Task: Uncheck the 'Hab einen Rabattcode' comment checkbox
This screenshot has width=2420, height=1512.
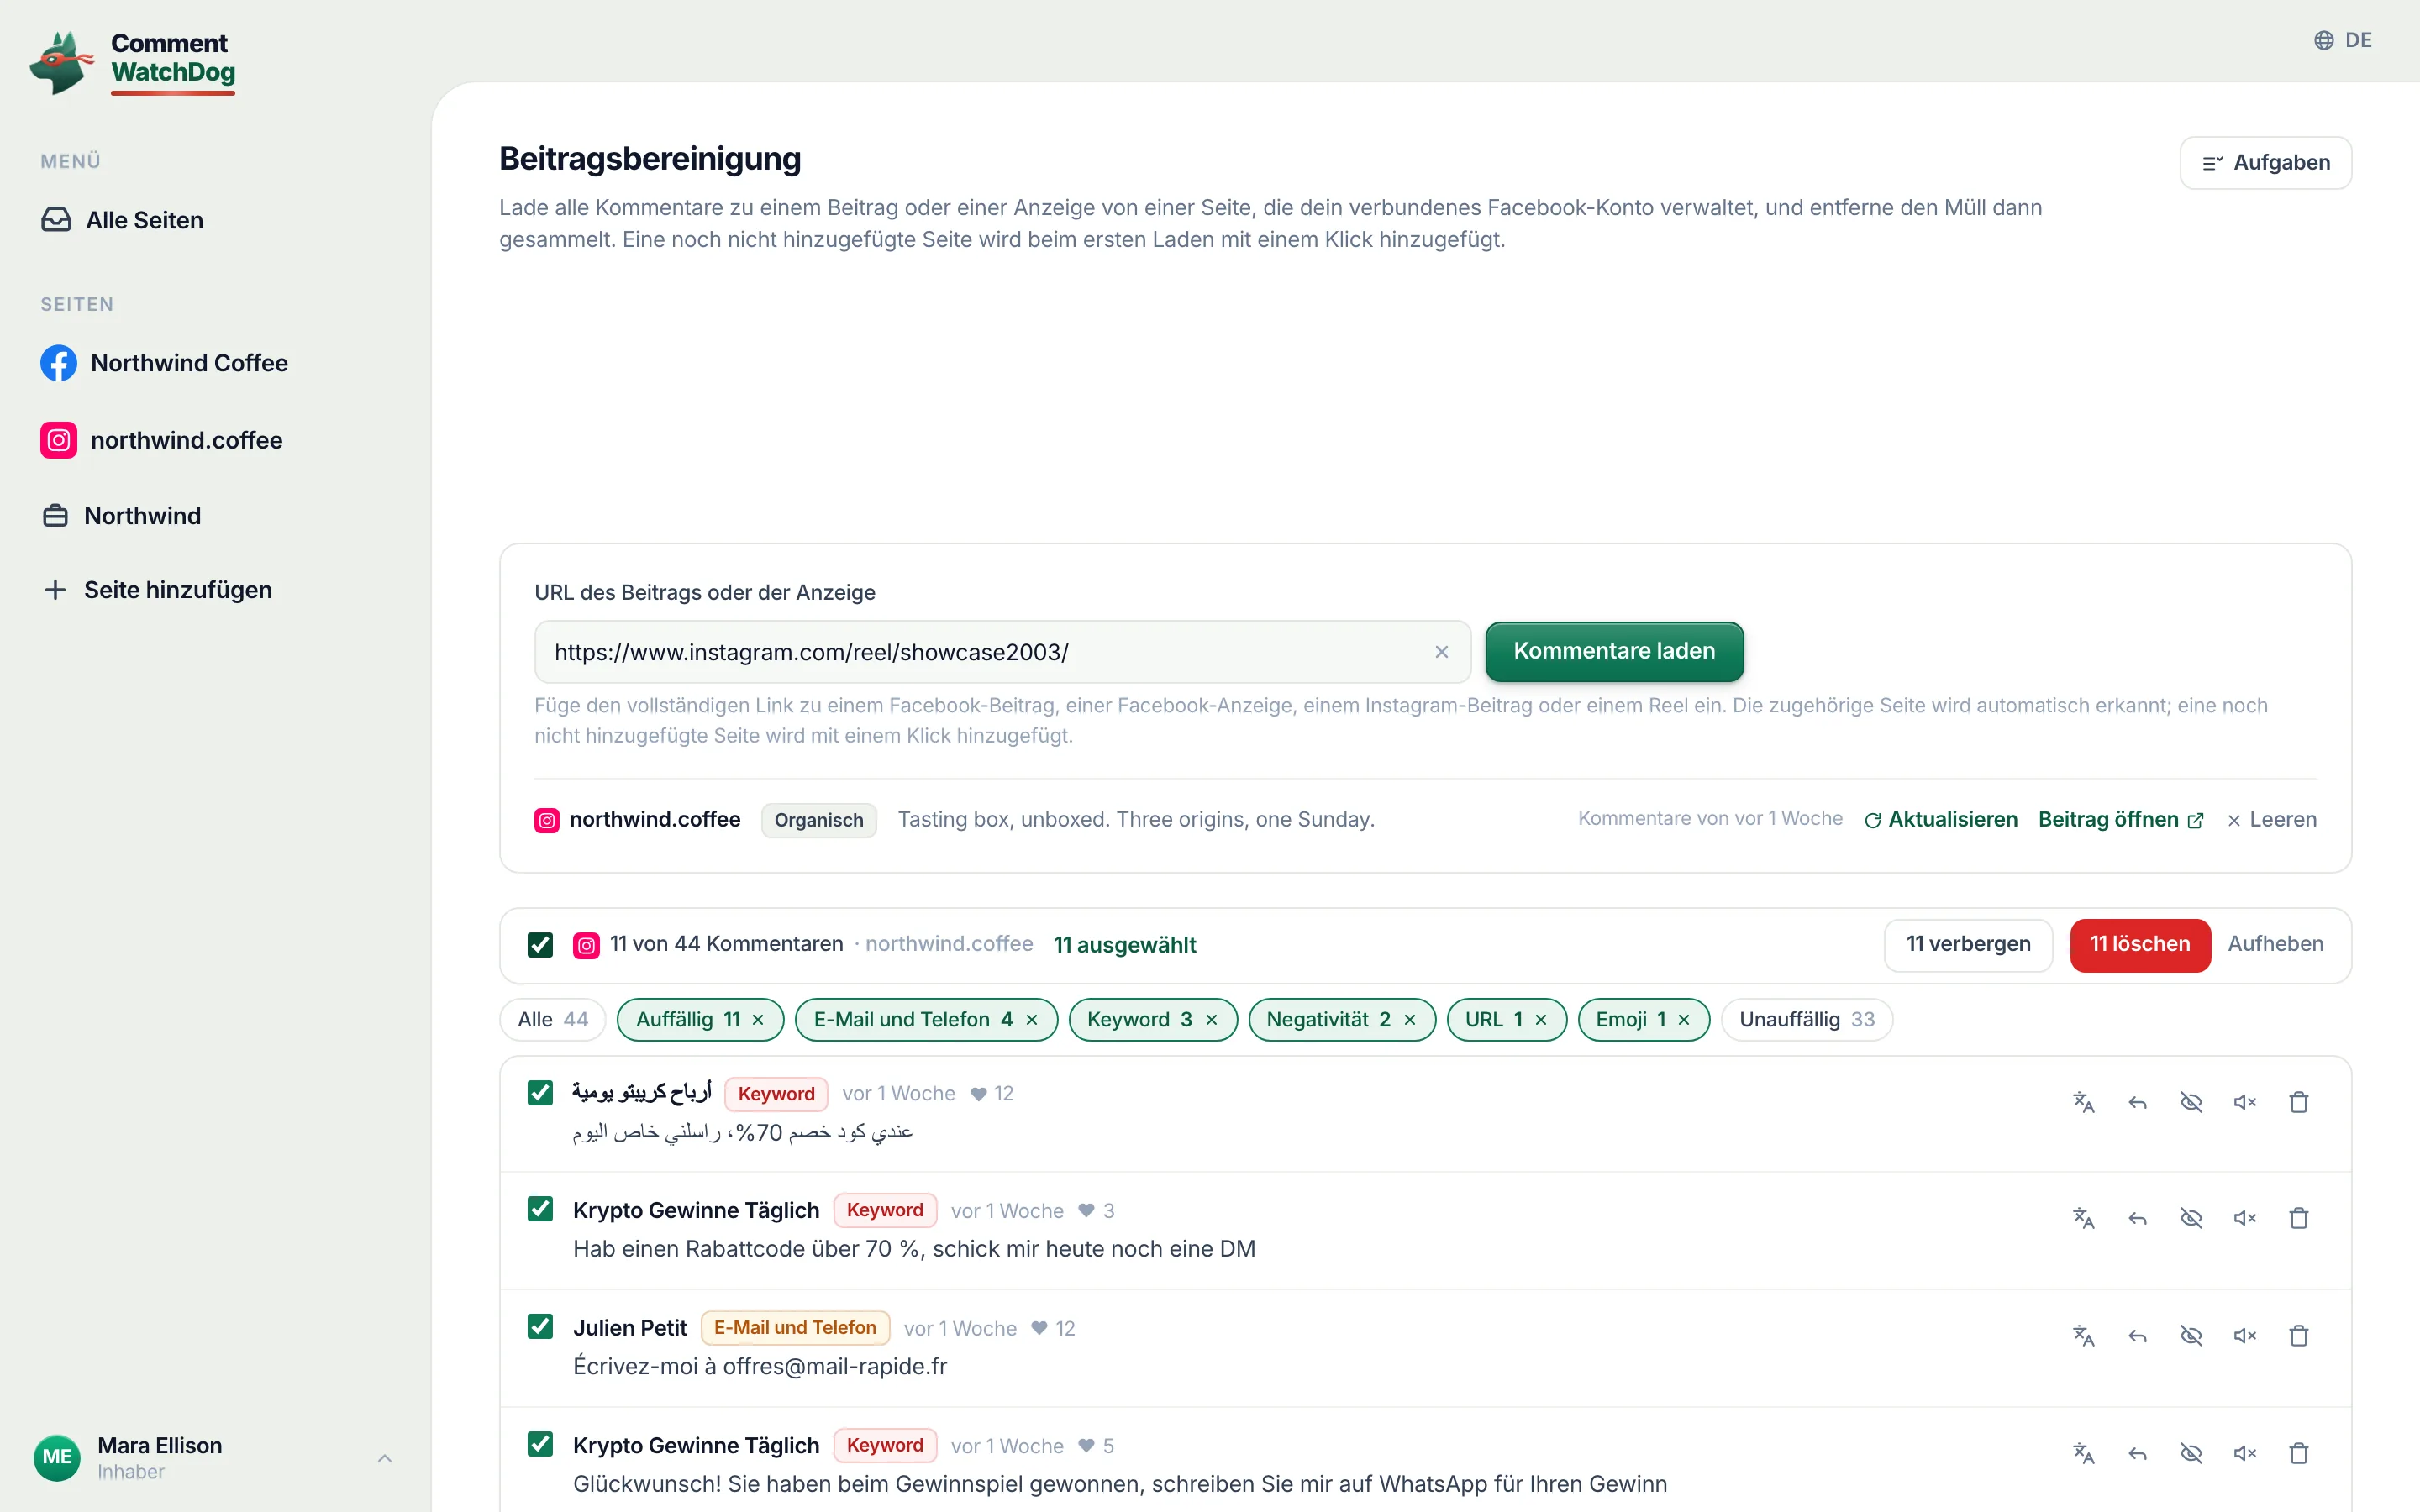Action: pyautogui.click(x=540, y=1209)
